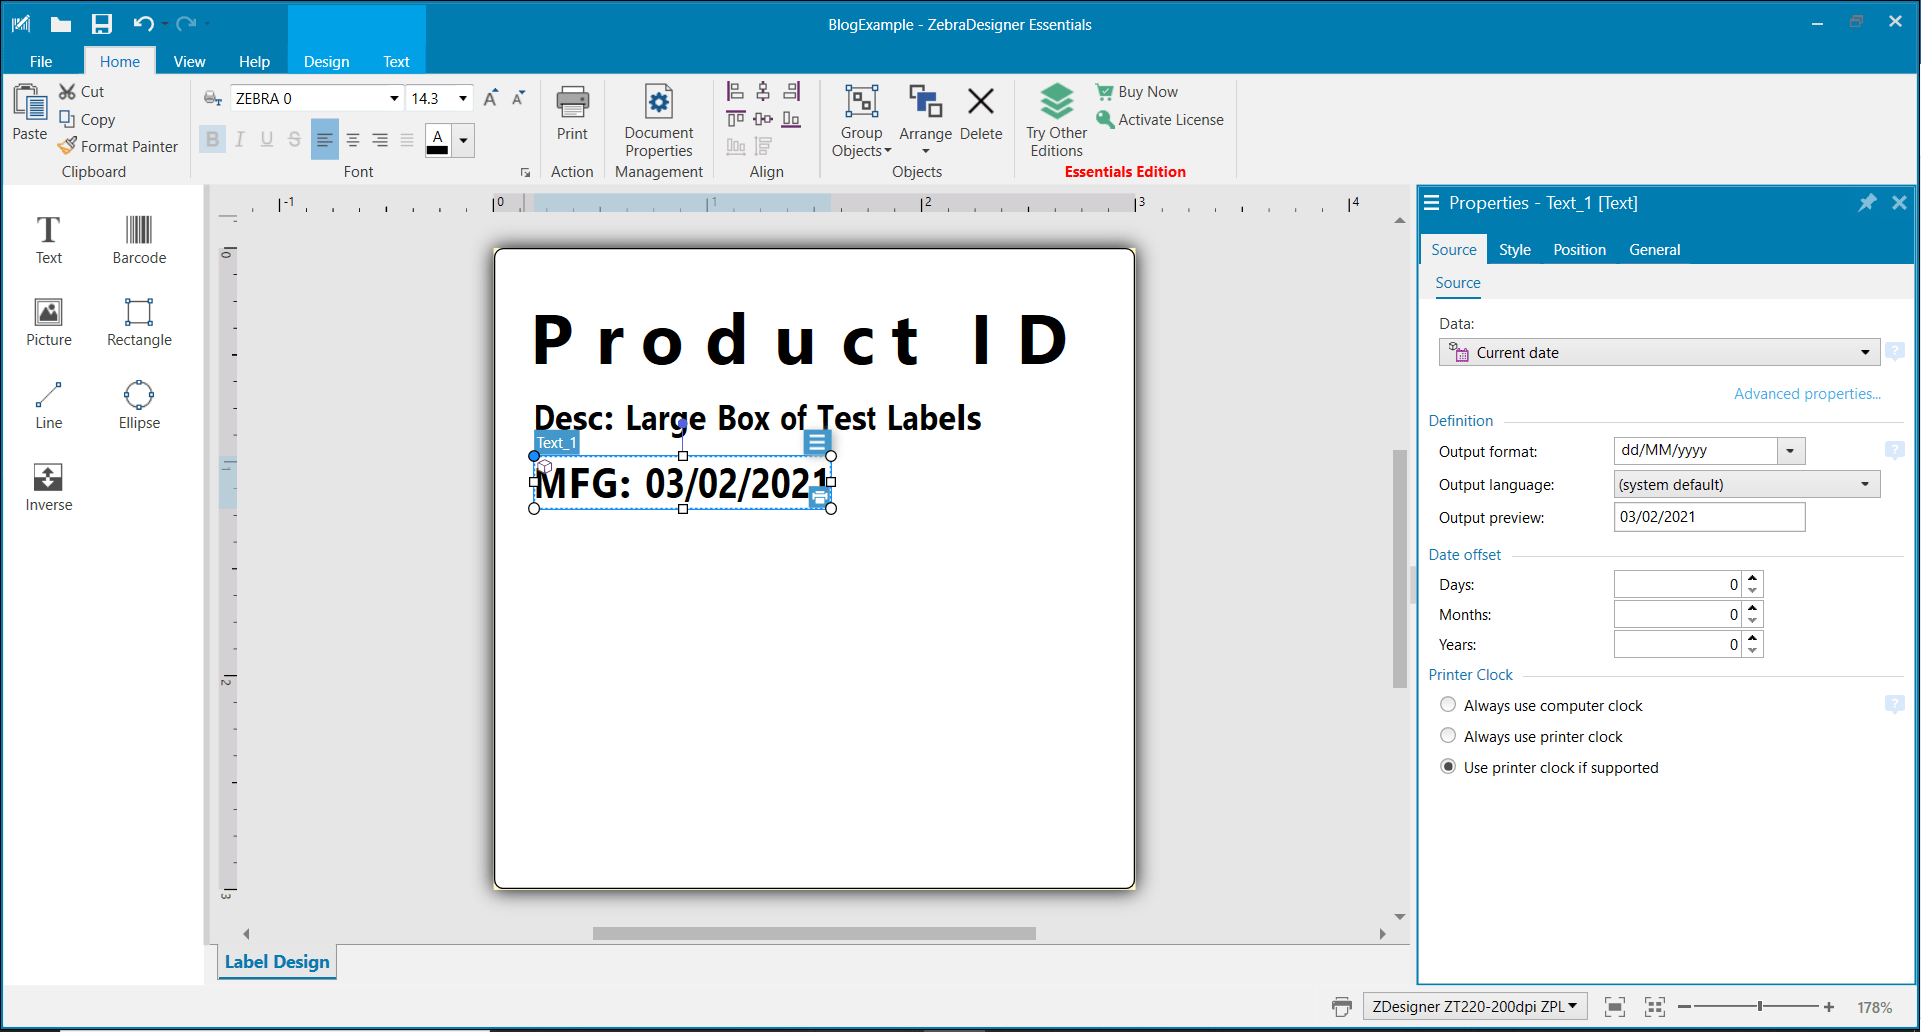Open the View menu
The image size is (1921, 1032).
[x=189, y=61]
